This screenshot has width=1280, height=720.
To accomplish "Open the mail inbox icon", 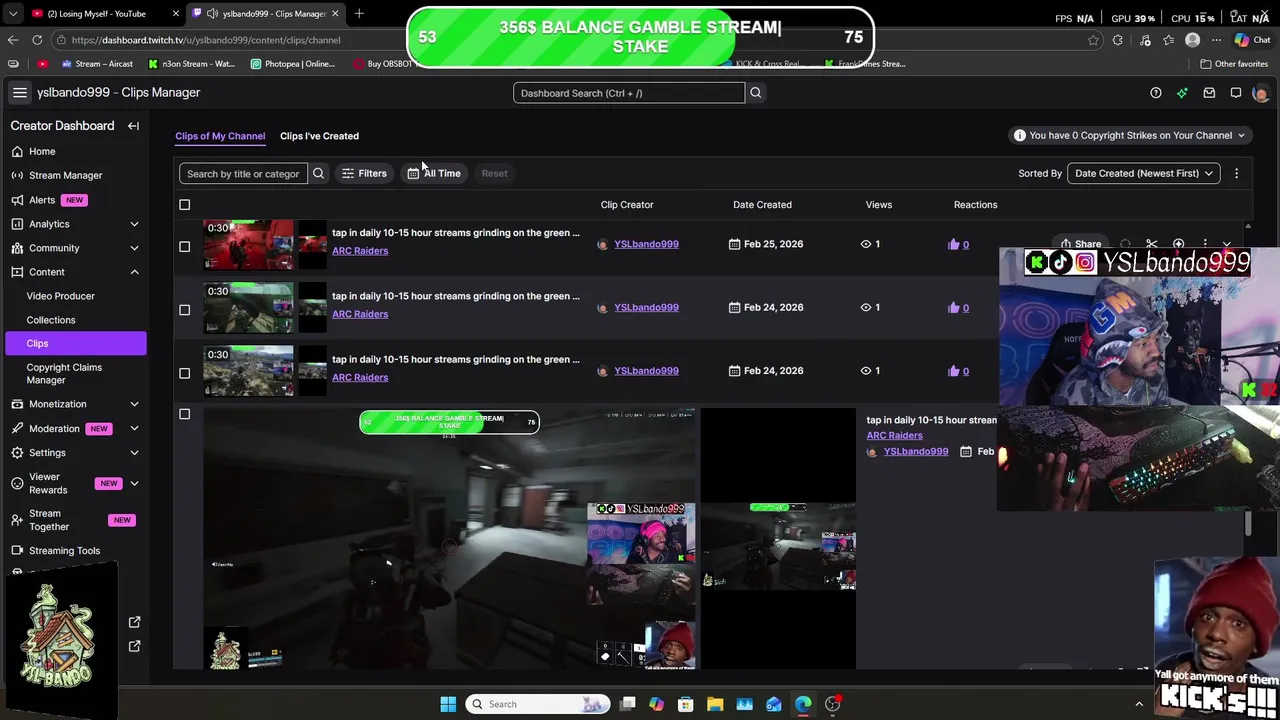I will [1209, 93].
